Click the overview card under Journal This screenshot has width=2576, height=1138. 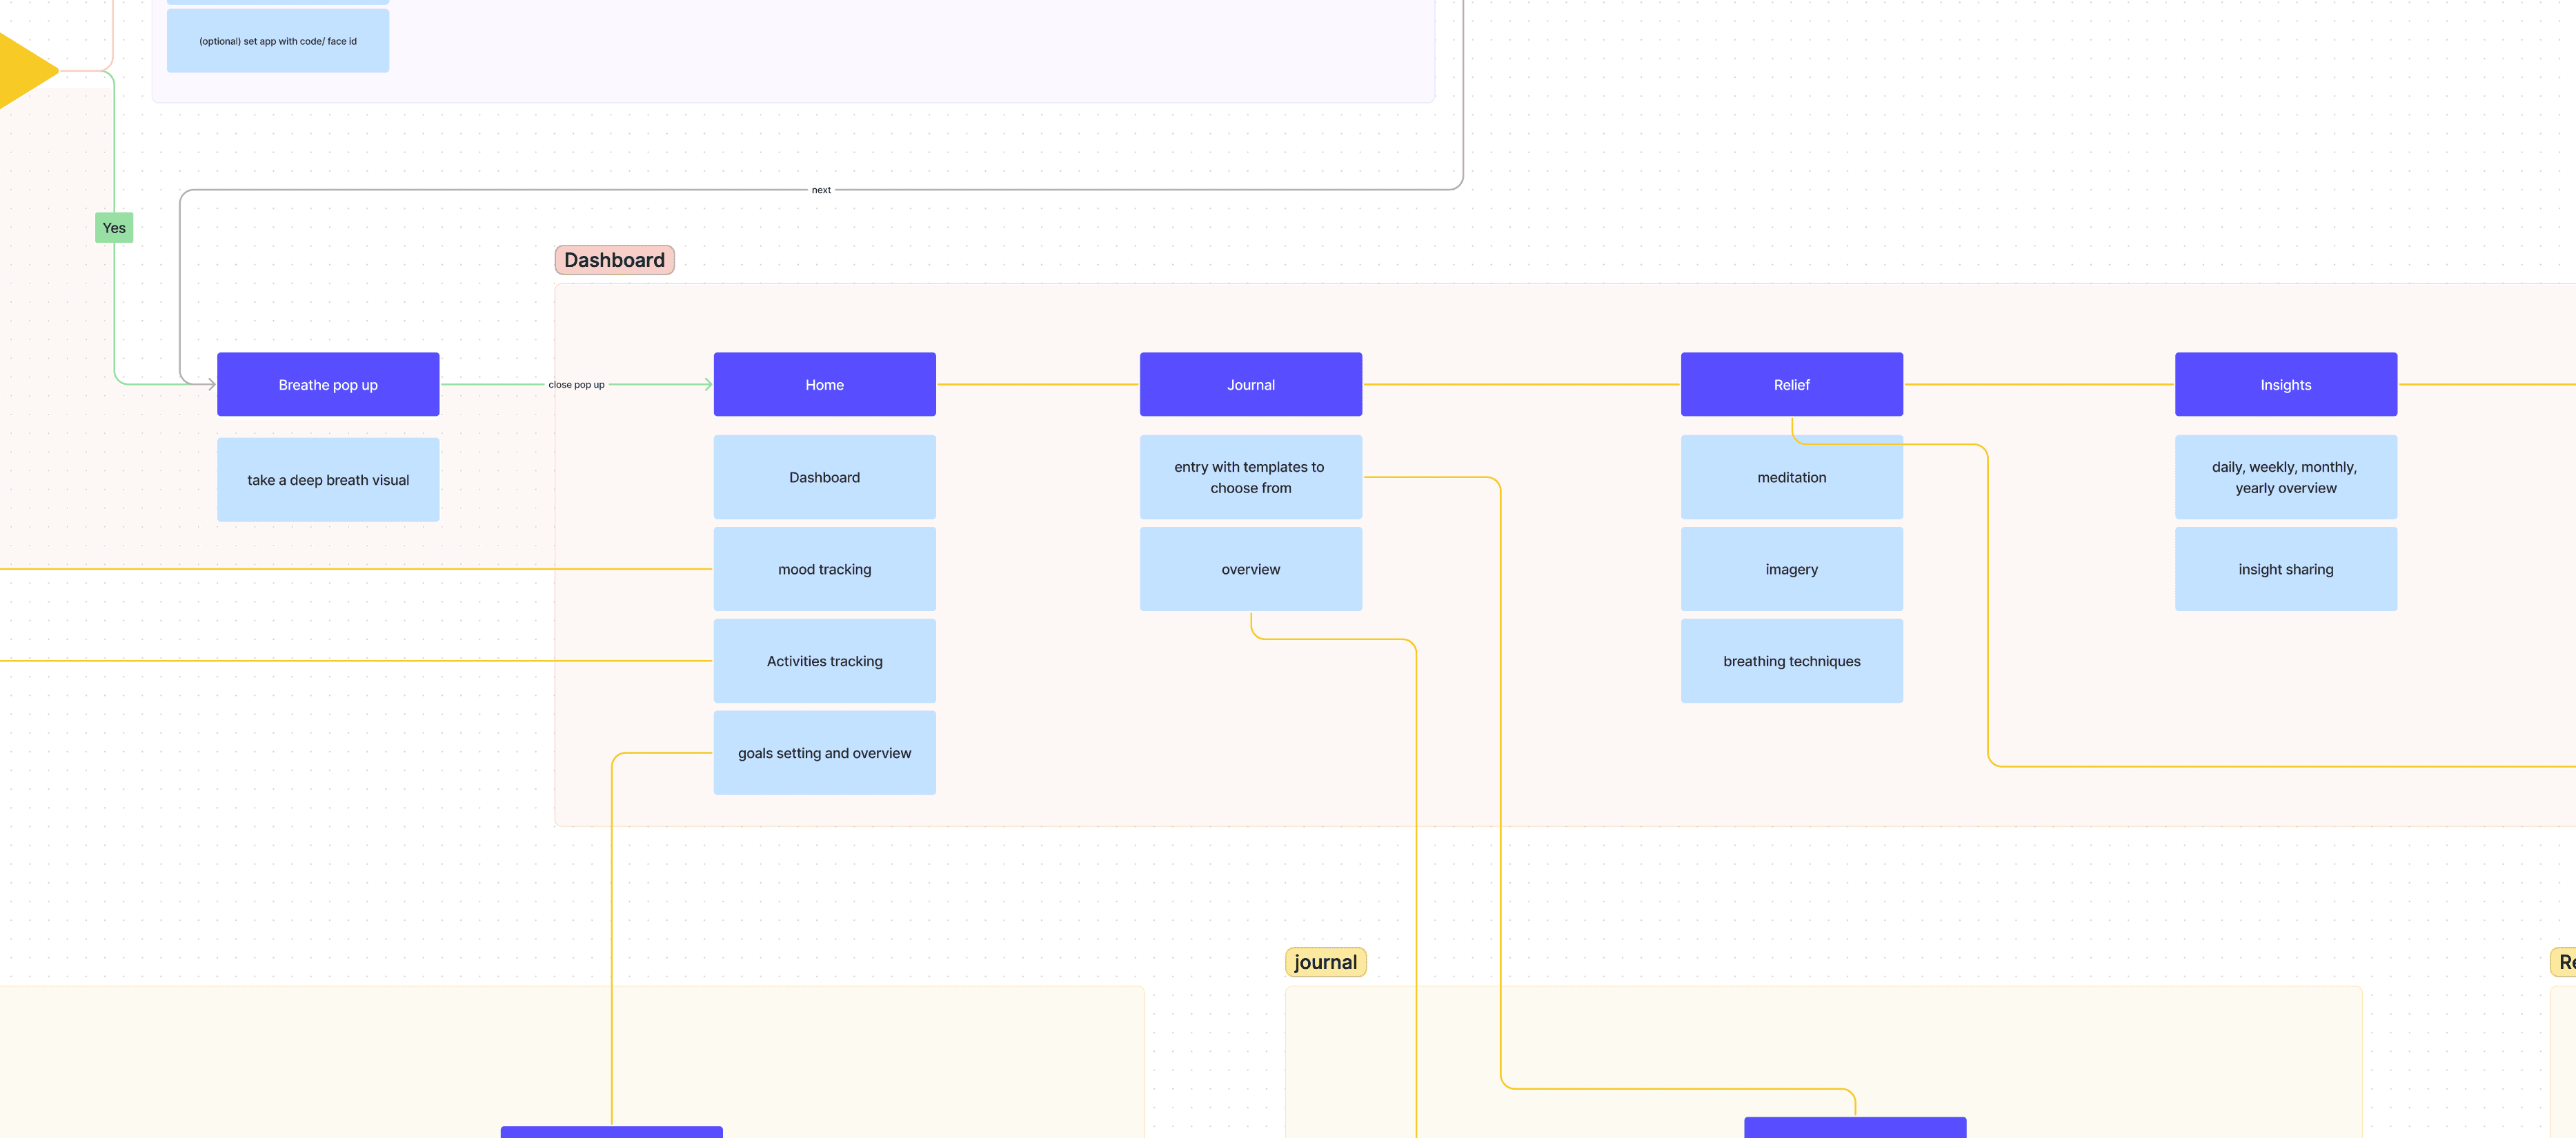pos(1250,569)
